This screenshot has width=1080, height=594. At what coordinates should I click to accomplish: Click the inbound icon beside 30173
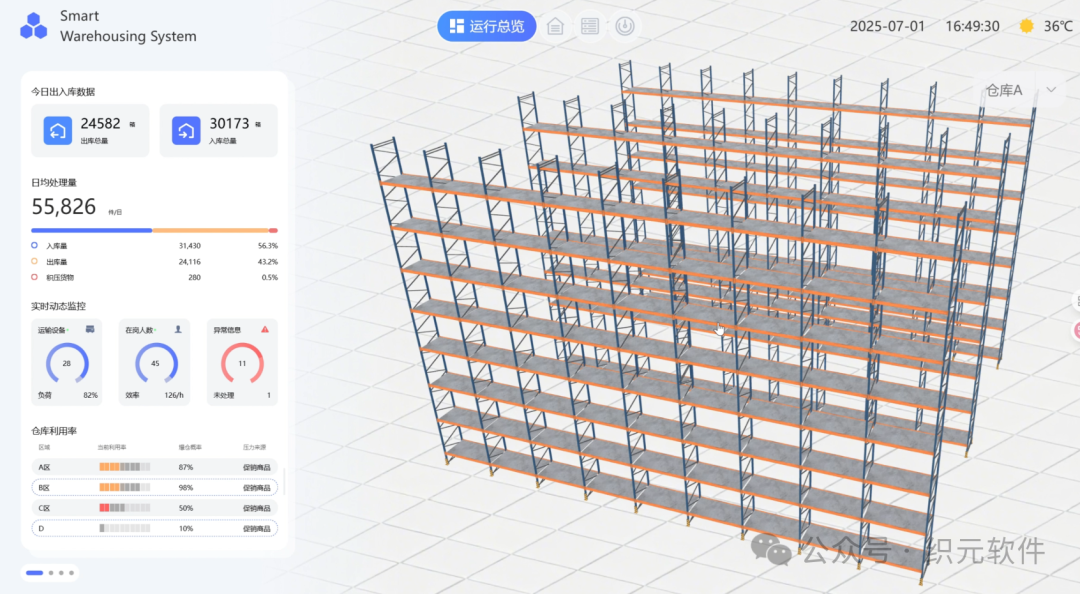[186, 130]
